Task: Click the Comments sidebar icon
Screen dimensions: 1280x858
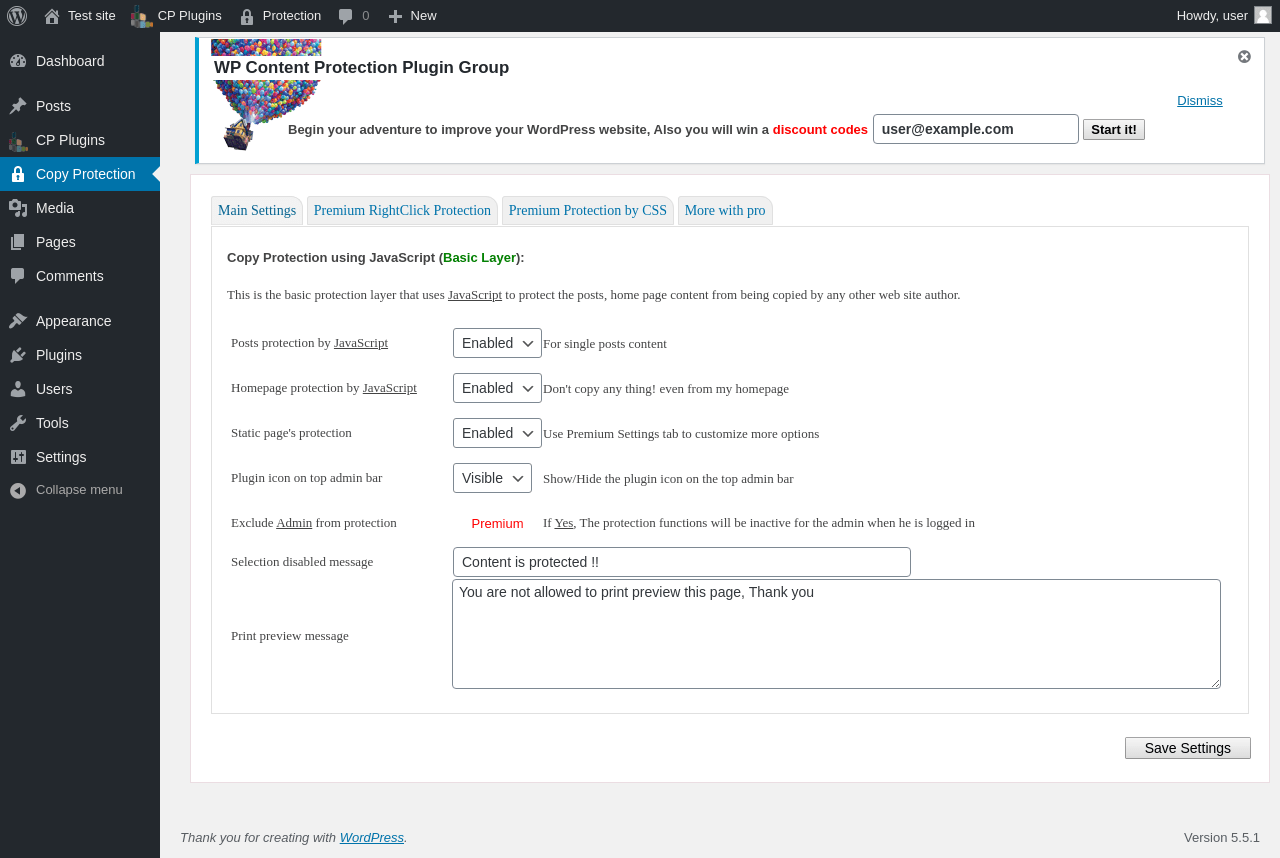Action: [18, 276]
